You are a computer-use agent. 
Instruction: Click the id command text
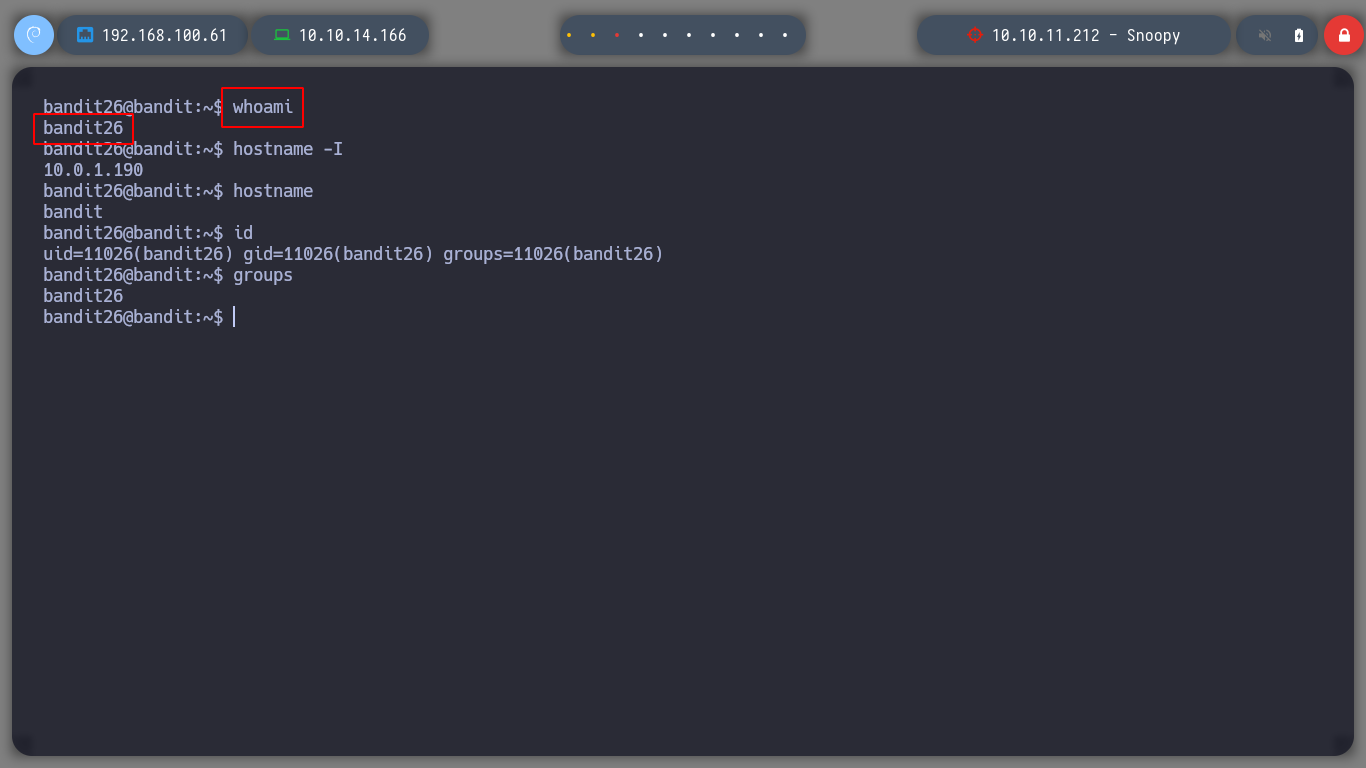tap(243, 233)
